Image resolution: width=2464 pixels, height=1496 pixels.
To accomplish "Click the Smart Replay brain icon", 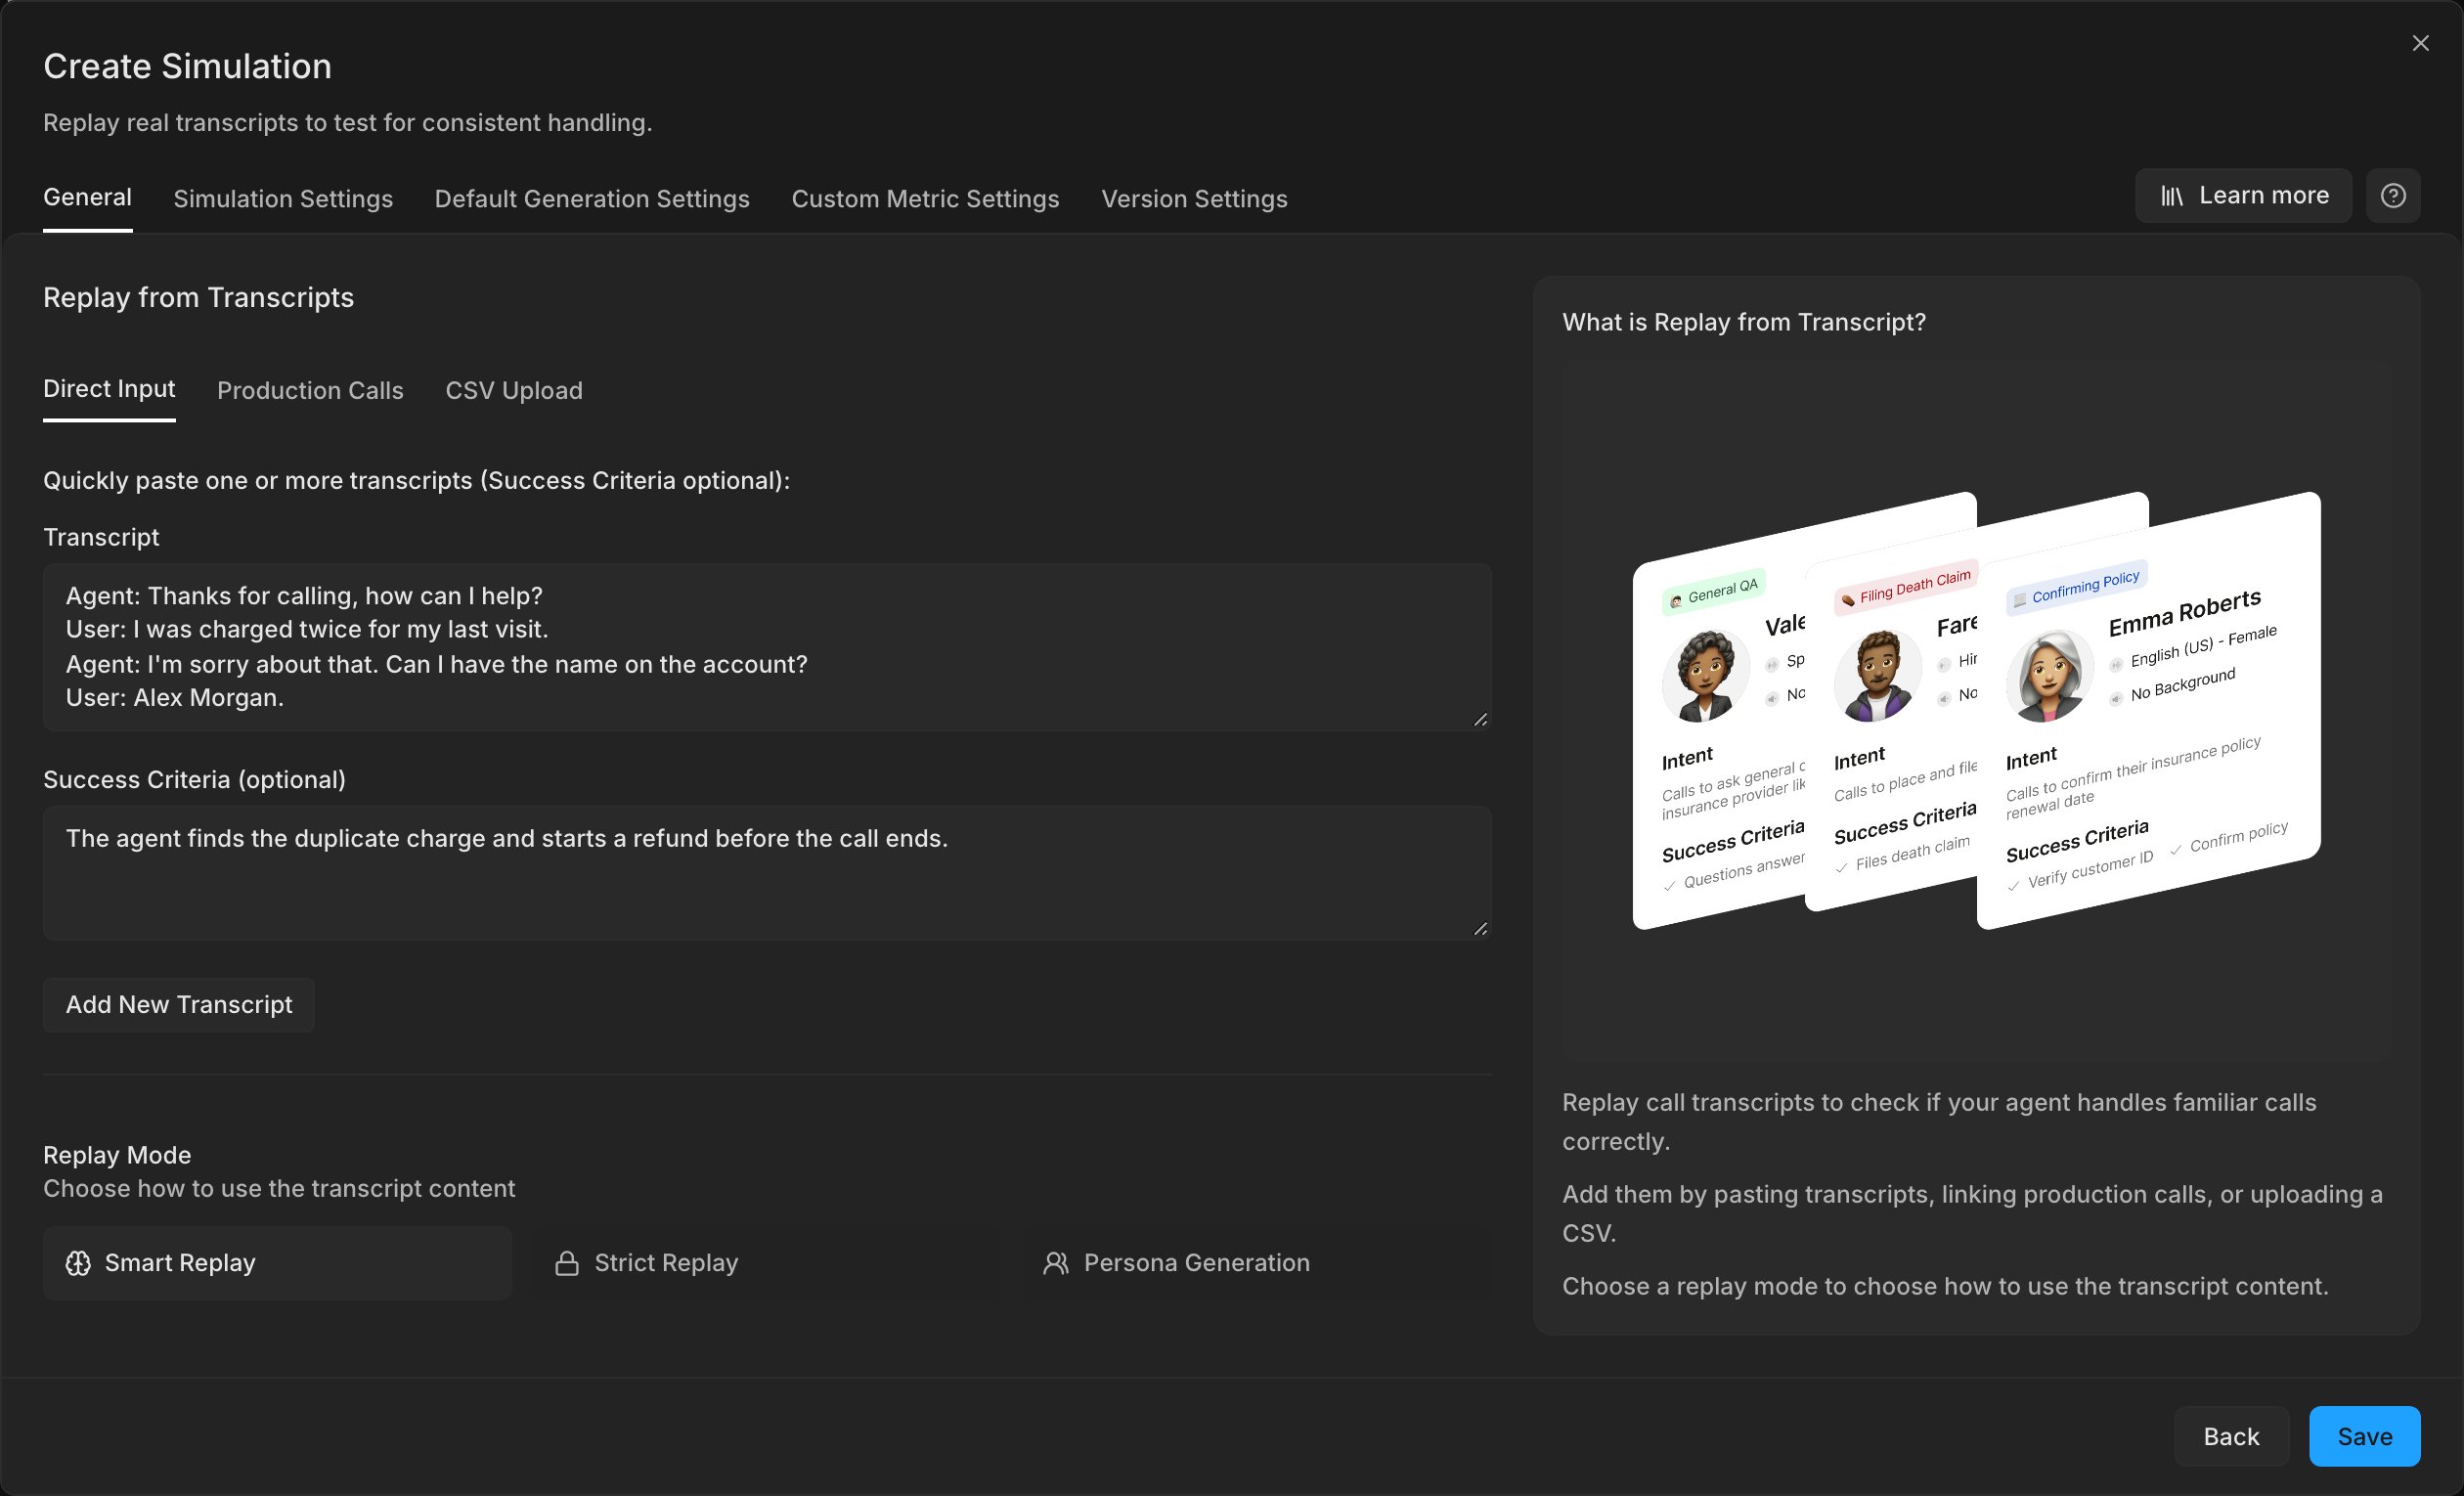I will tap(78, 1263).
